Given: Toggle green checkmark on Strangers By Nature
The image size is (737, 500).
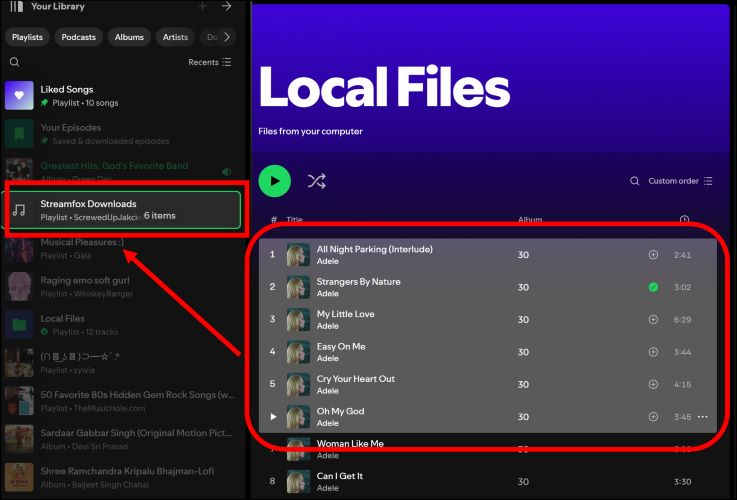Looking at the screenshot, I should (653, 287).
